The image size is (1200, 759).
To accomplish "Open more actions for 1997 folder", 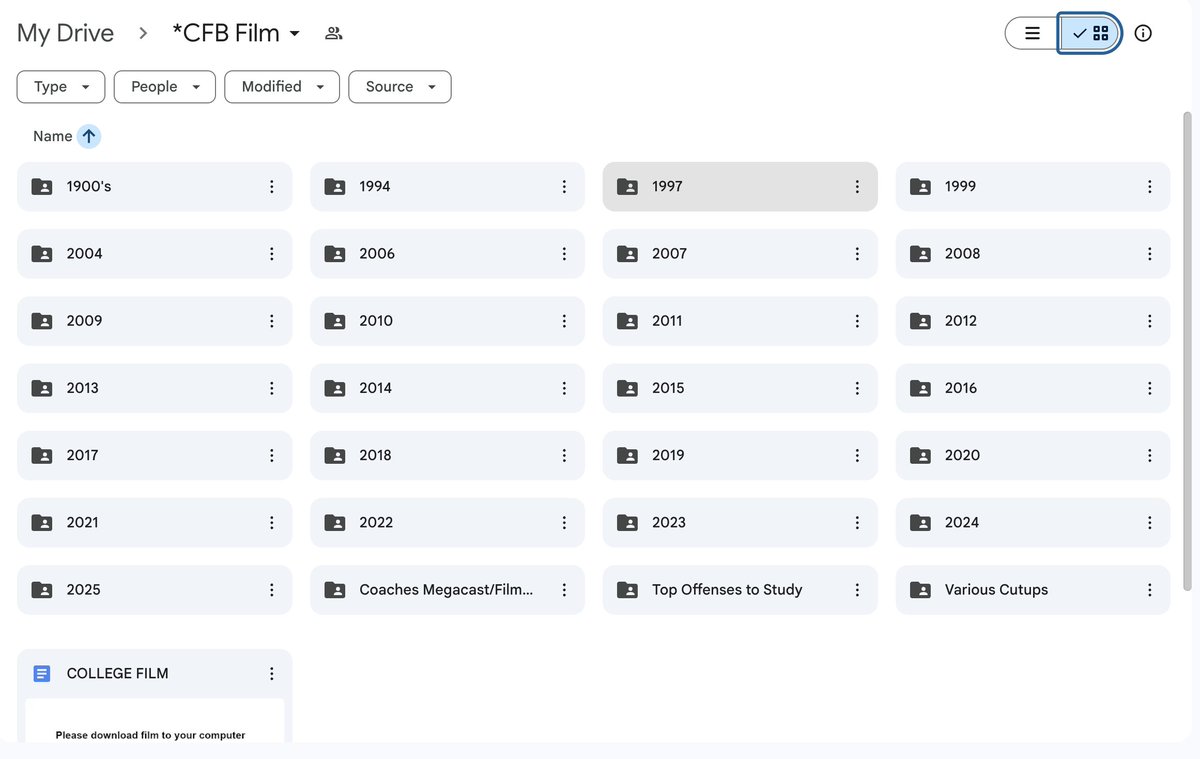I will 857,187.
